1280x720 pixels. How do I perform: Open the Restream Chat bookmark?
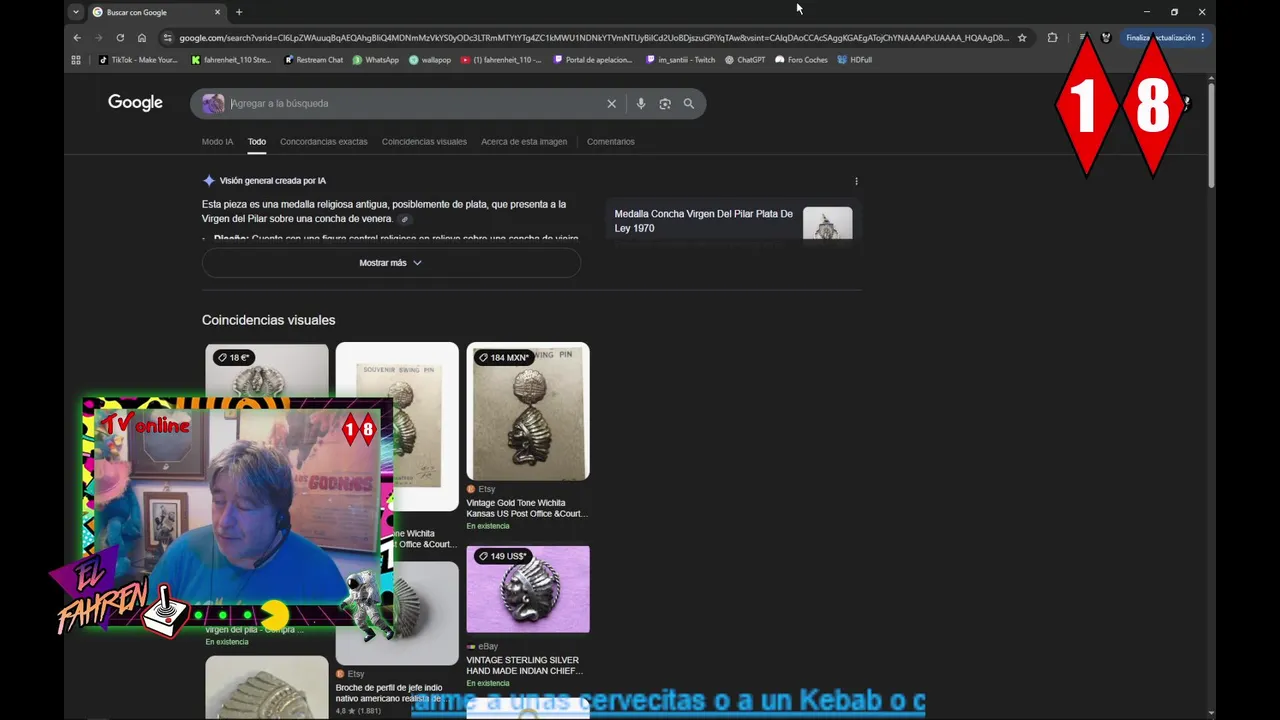click(314, 60)
